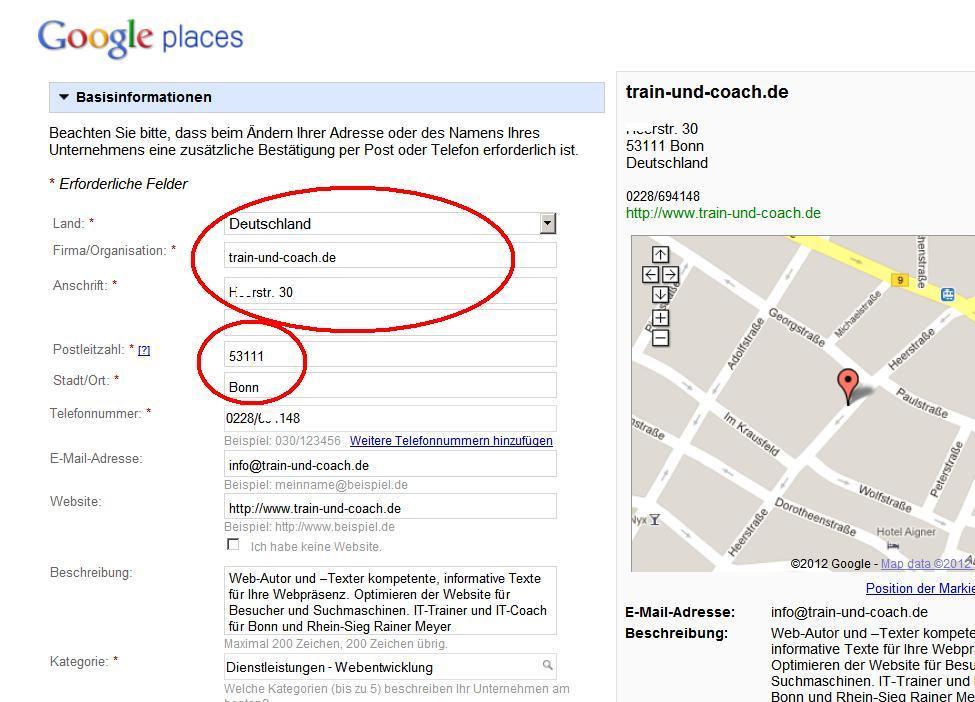Click 'Peterstraße' label on the map
Image resolution: width=975 pixels, height=702 pixels.
[x=946, y=469]
